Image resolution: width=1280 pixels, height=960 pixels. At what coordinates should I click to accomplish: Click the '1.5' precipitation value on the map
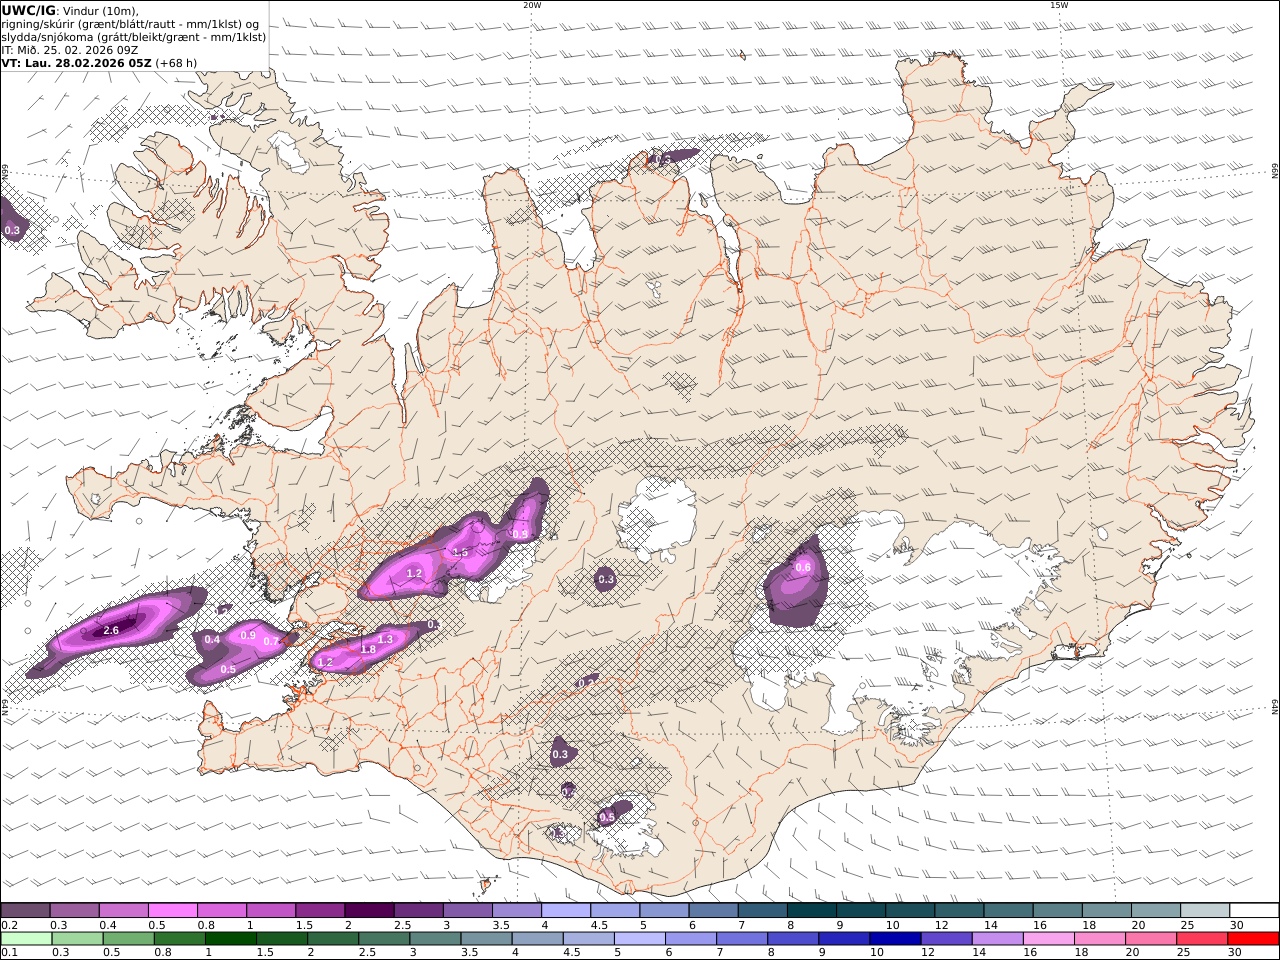(460, 552)
